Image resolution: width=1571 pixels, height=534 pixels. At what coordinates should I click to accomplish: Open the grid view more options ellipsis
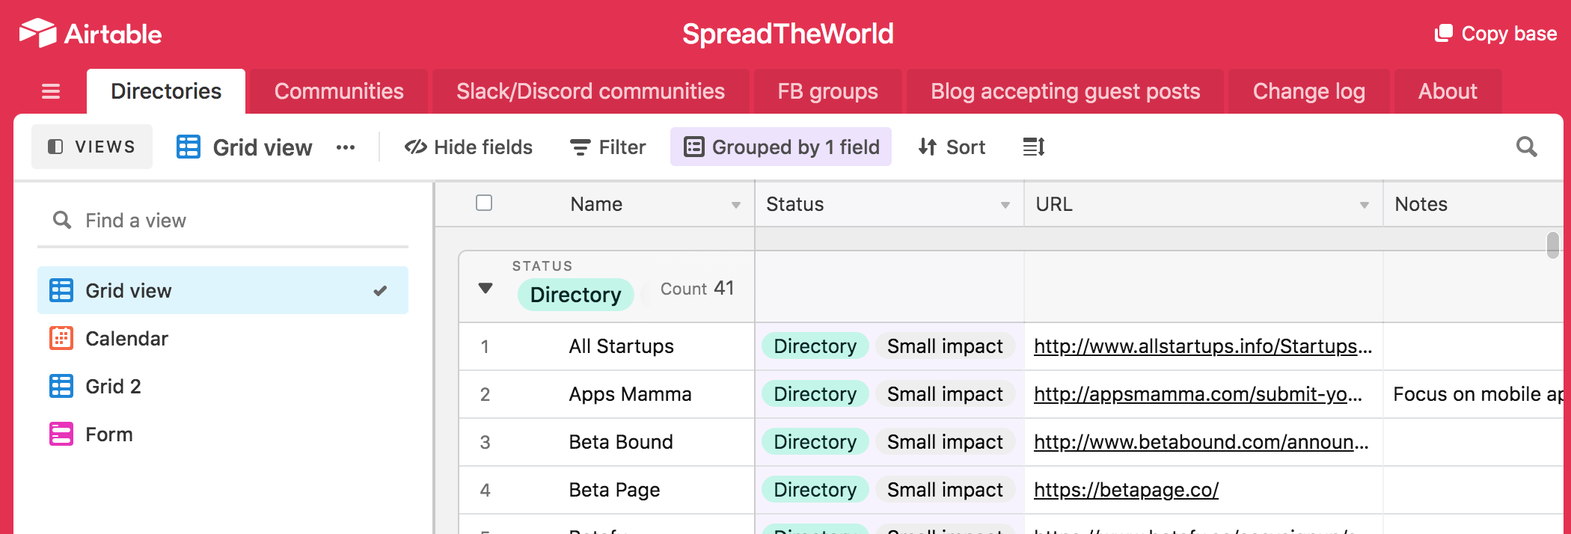pyautogui.click(x=346, y=147)
